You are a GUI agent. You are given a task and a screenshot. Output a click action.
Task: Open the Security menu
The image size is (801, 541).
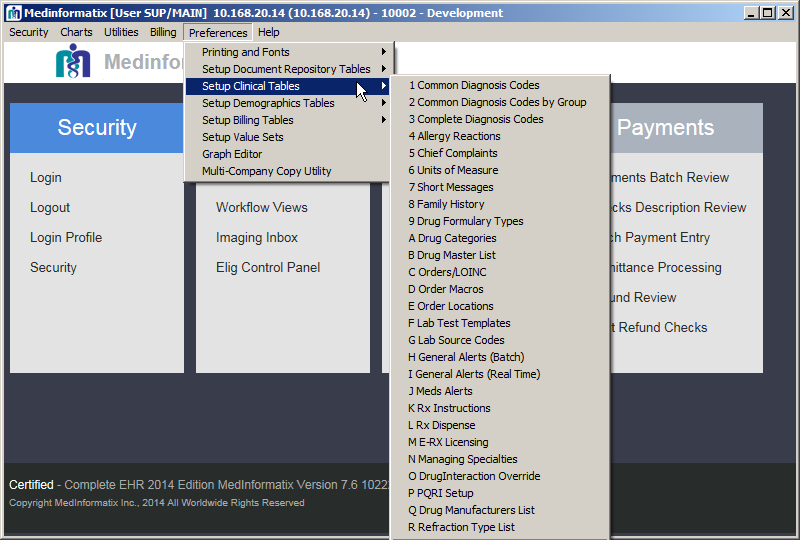(29, 32)
